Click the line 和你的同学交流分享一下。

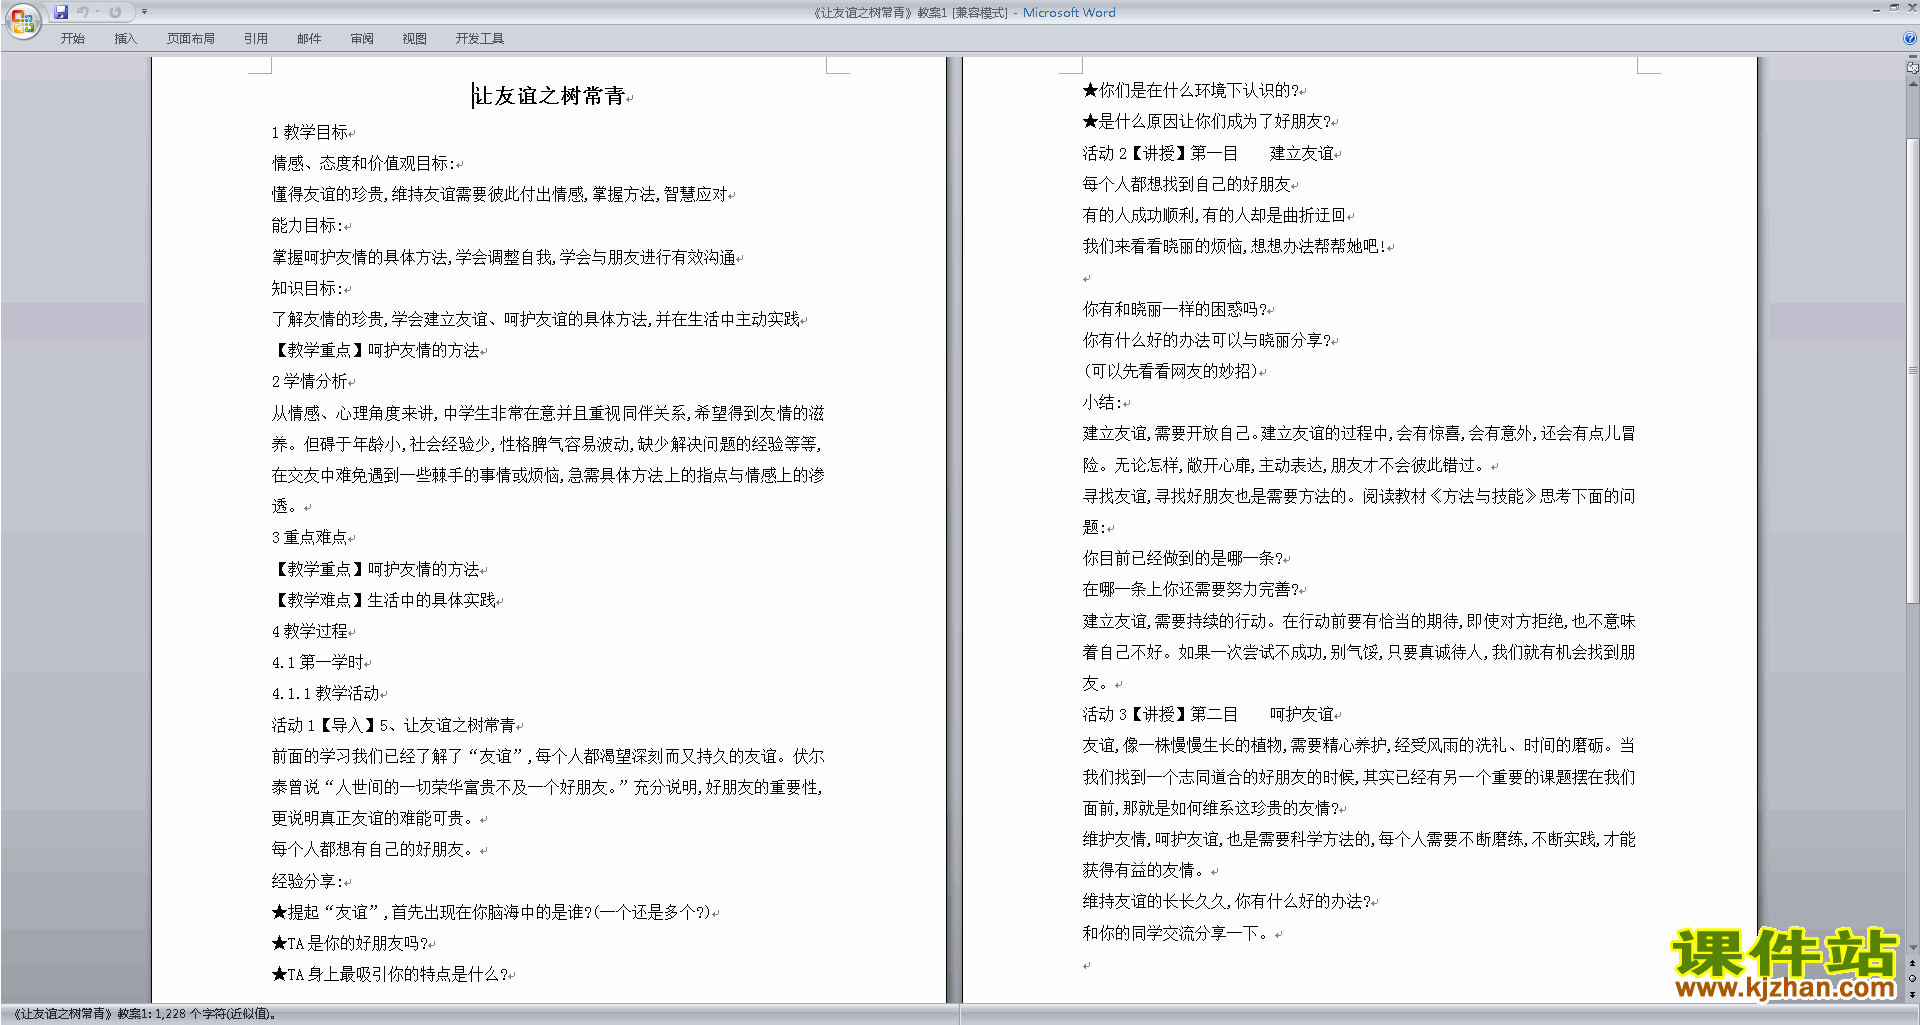1177,933
